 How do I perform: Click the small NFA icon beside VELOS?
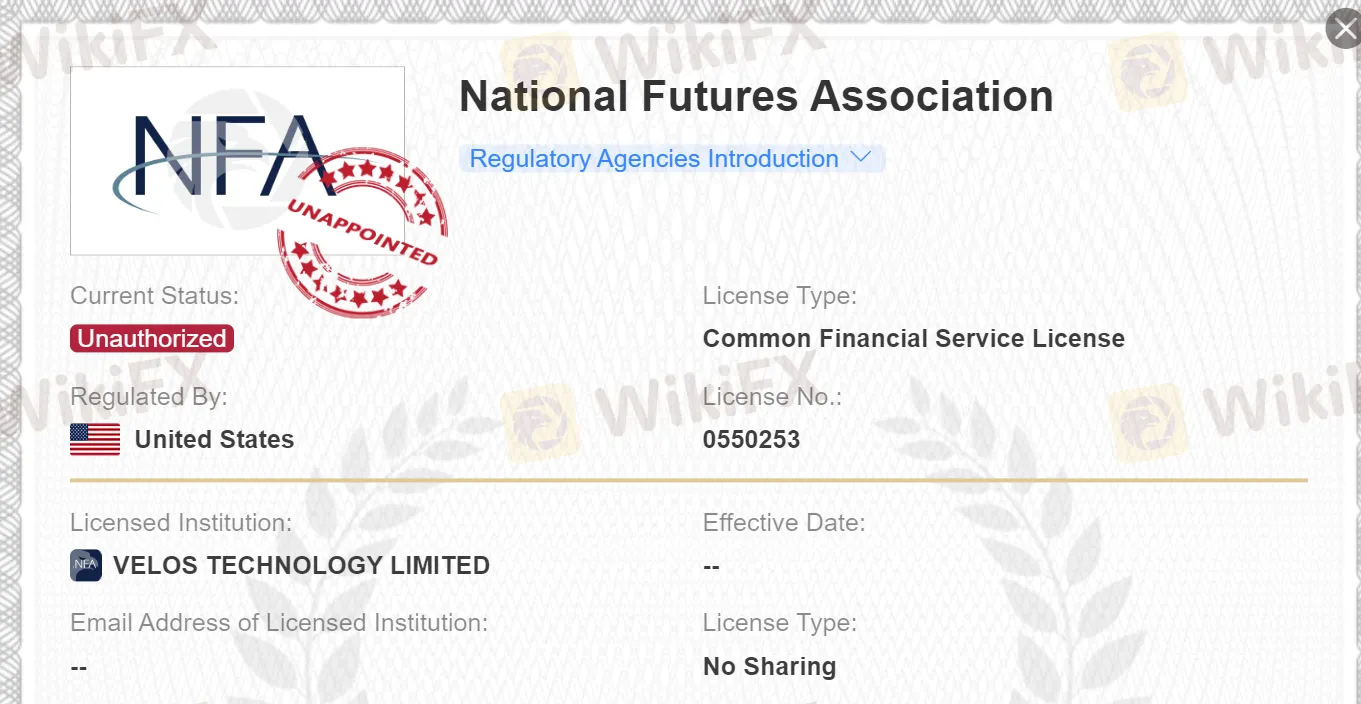click(x=86, y=565)
